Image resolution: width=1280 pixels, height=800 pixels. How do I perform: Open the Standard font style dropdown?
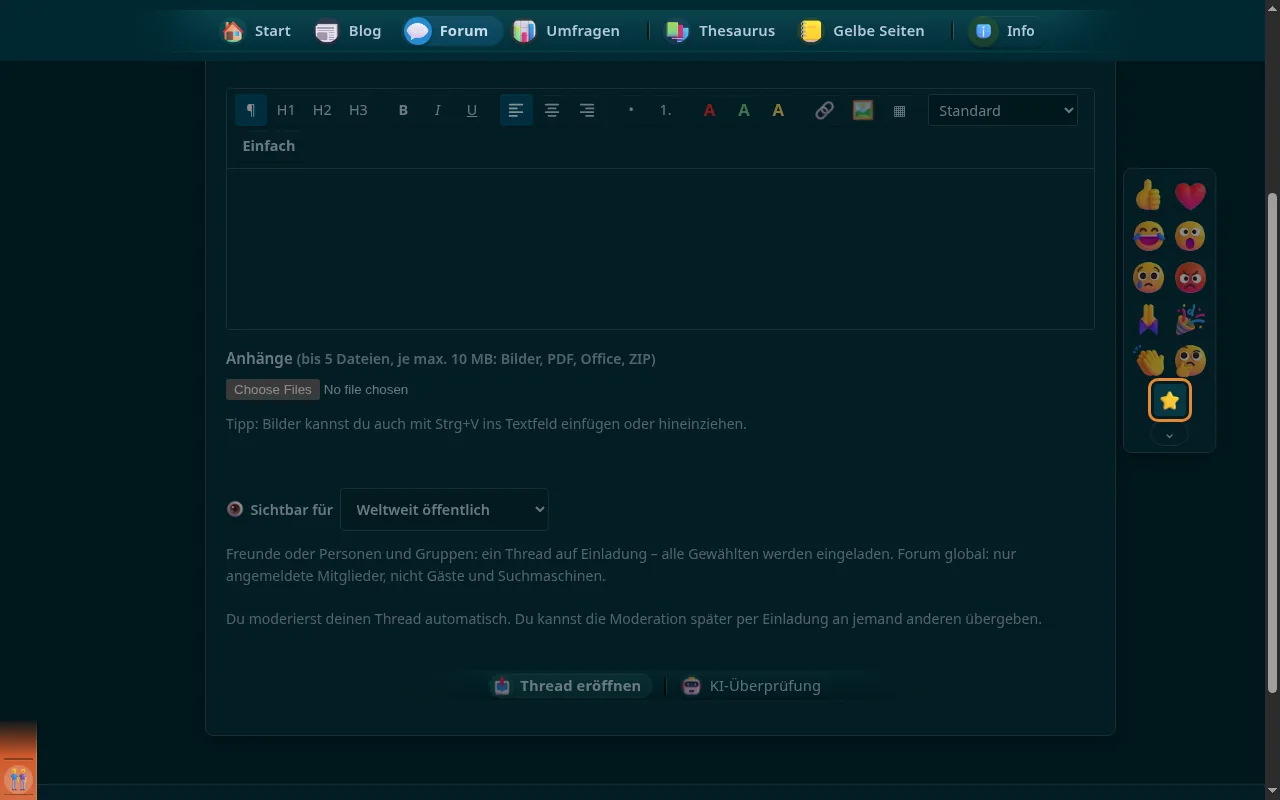click(1003, 110)
